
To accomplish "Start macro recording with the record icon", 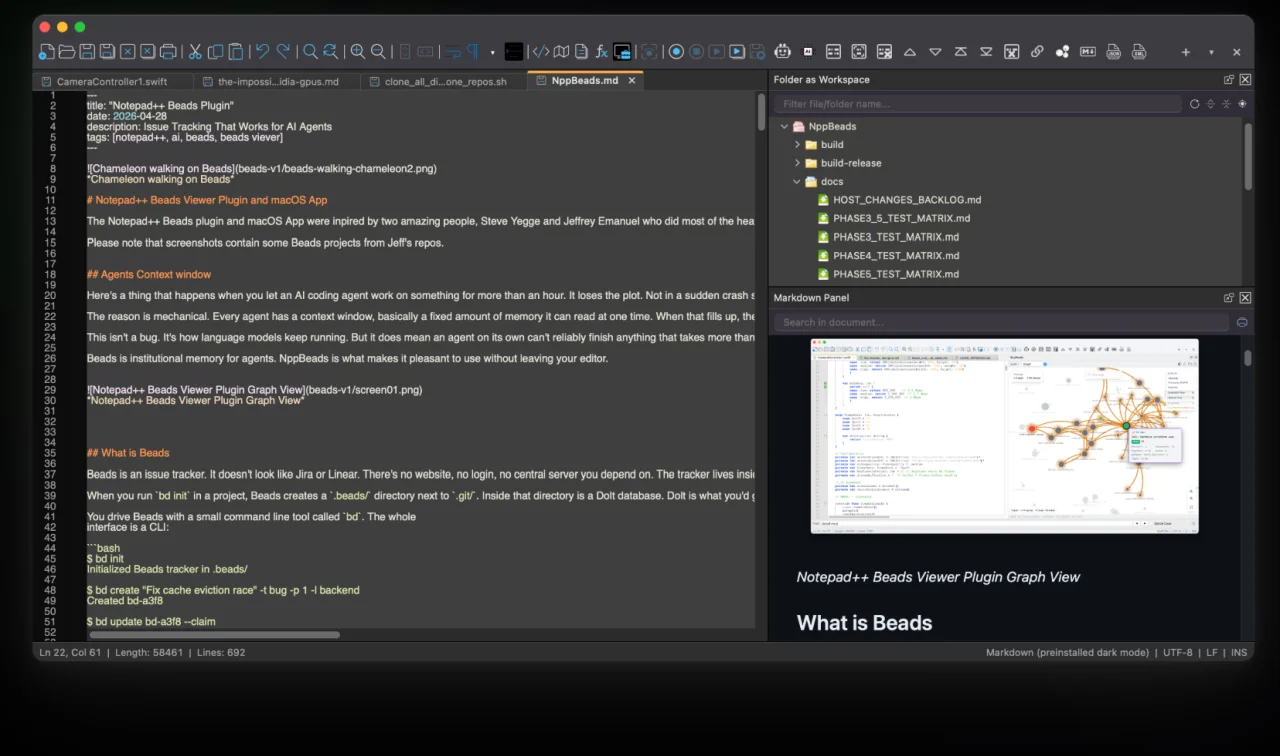I will tap(677, 52).
